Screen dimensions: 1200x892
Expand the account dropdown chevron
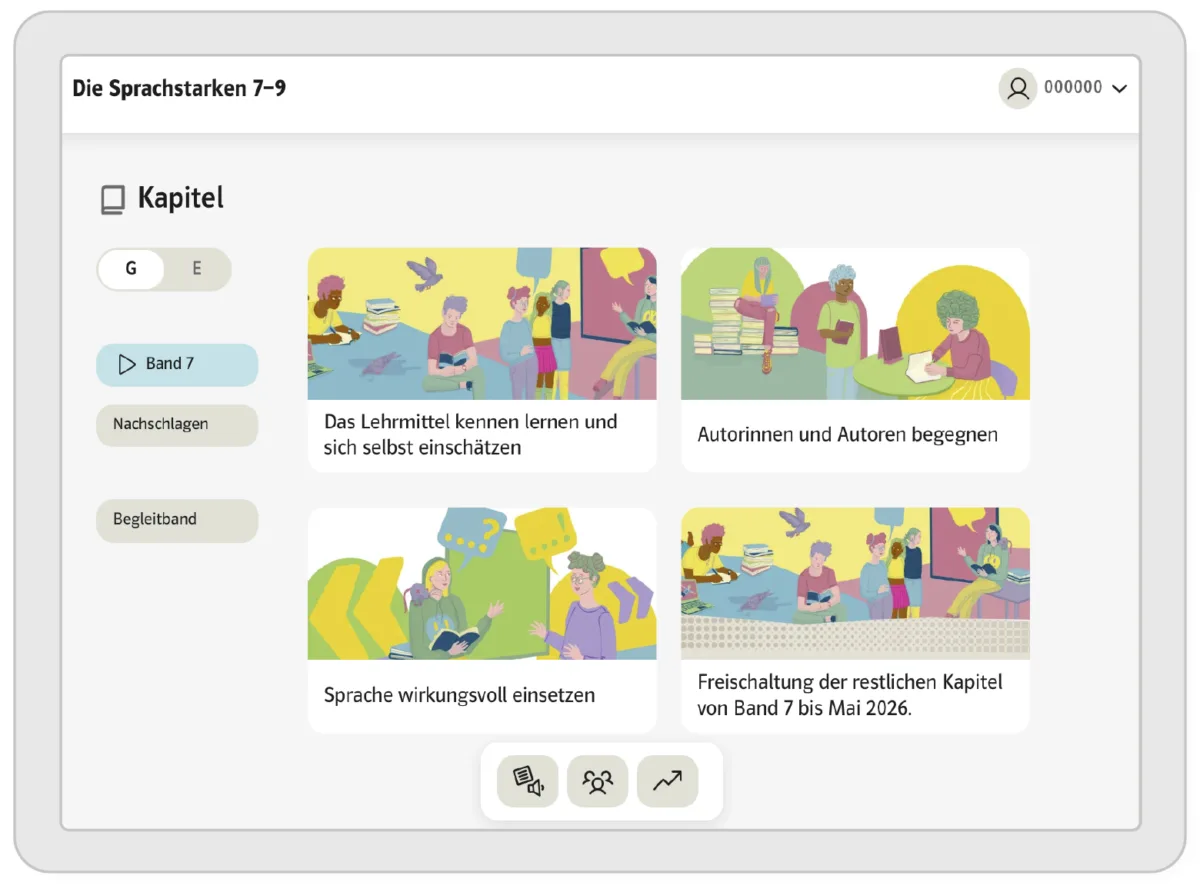pyautogui.click(x=1119, y=89)
